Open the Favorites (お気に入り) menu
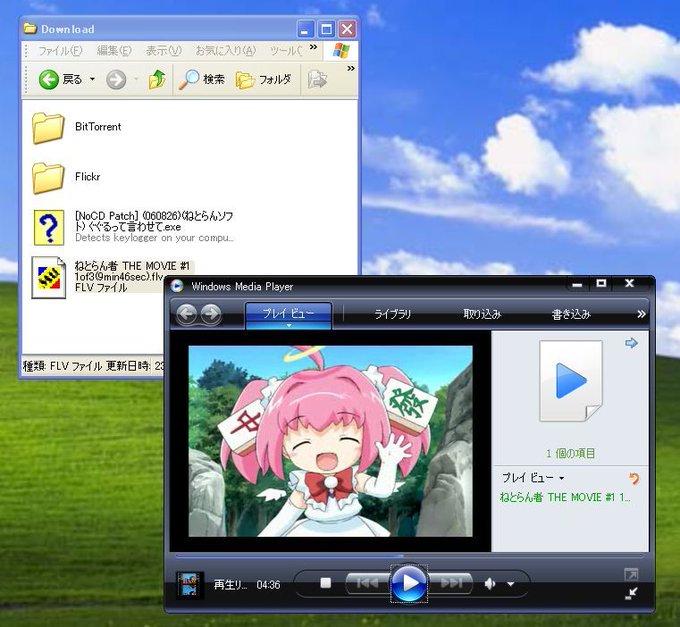The width and height of the screenshot is (680, 627). point(226,51)
